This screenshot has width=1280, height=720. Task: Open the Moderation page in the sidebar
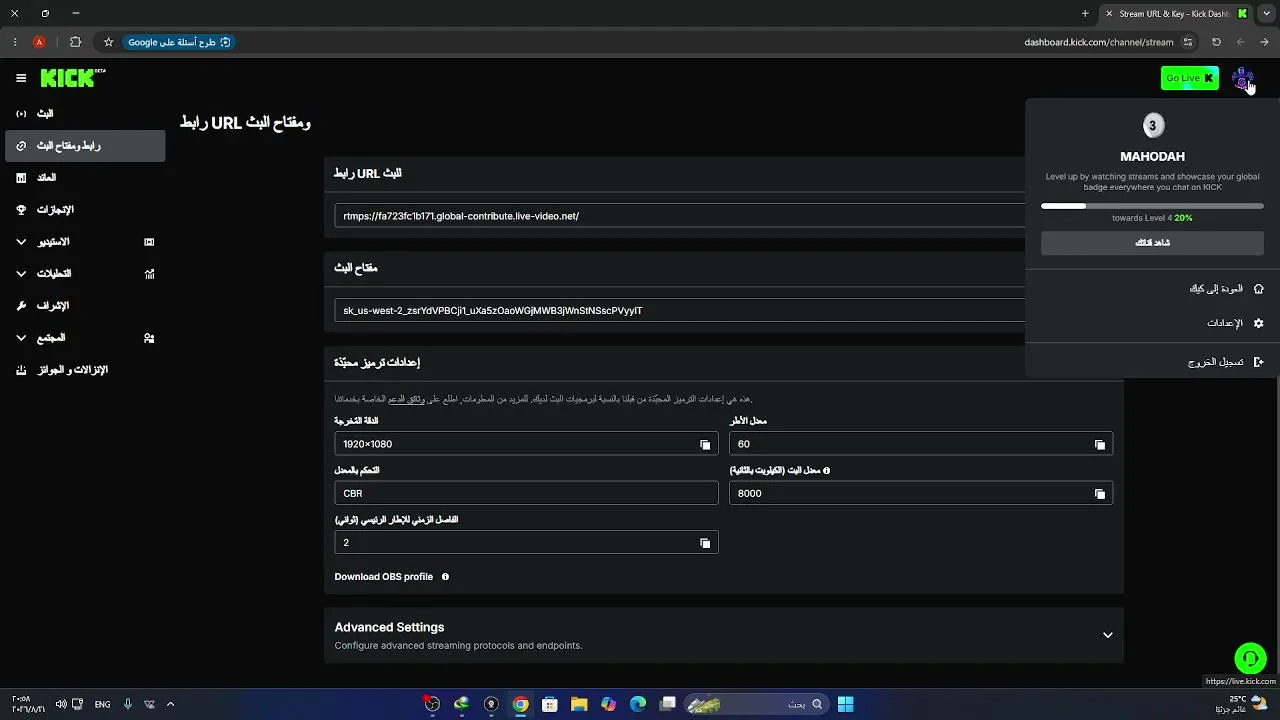tap(85, 306)
